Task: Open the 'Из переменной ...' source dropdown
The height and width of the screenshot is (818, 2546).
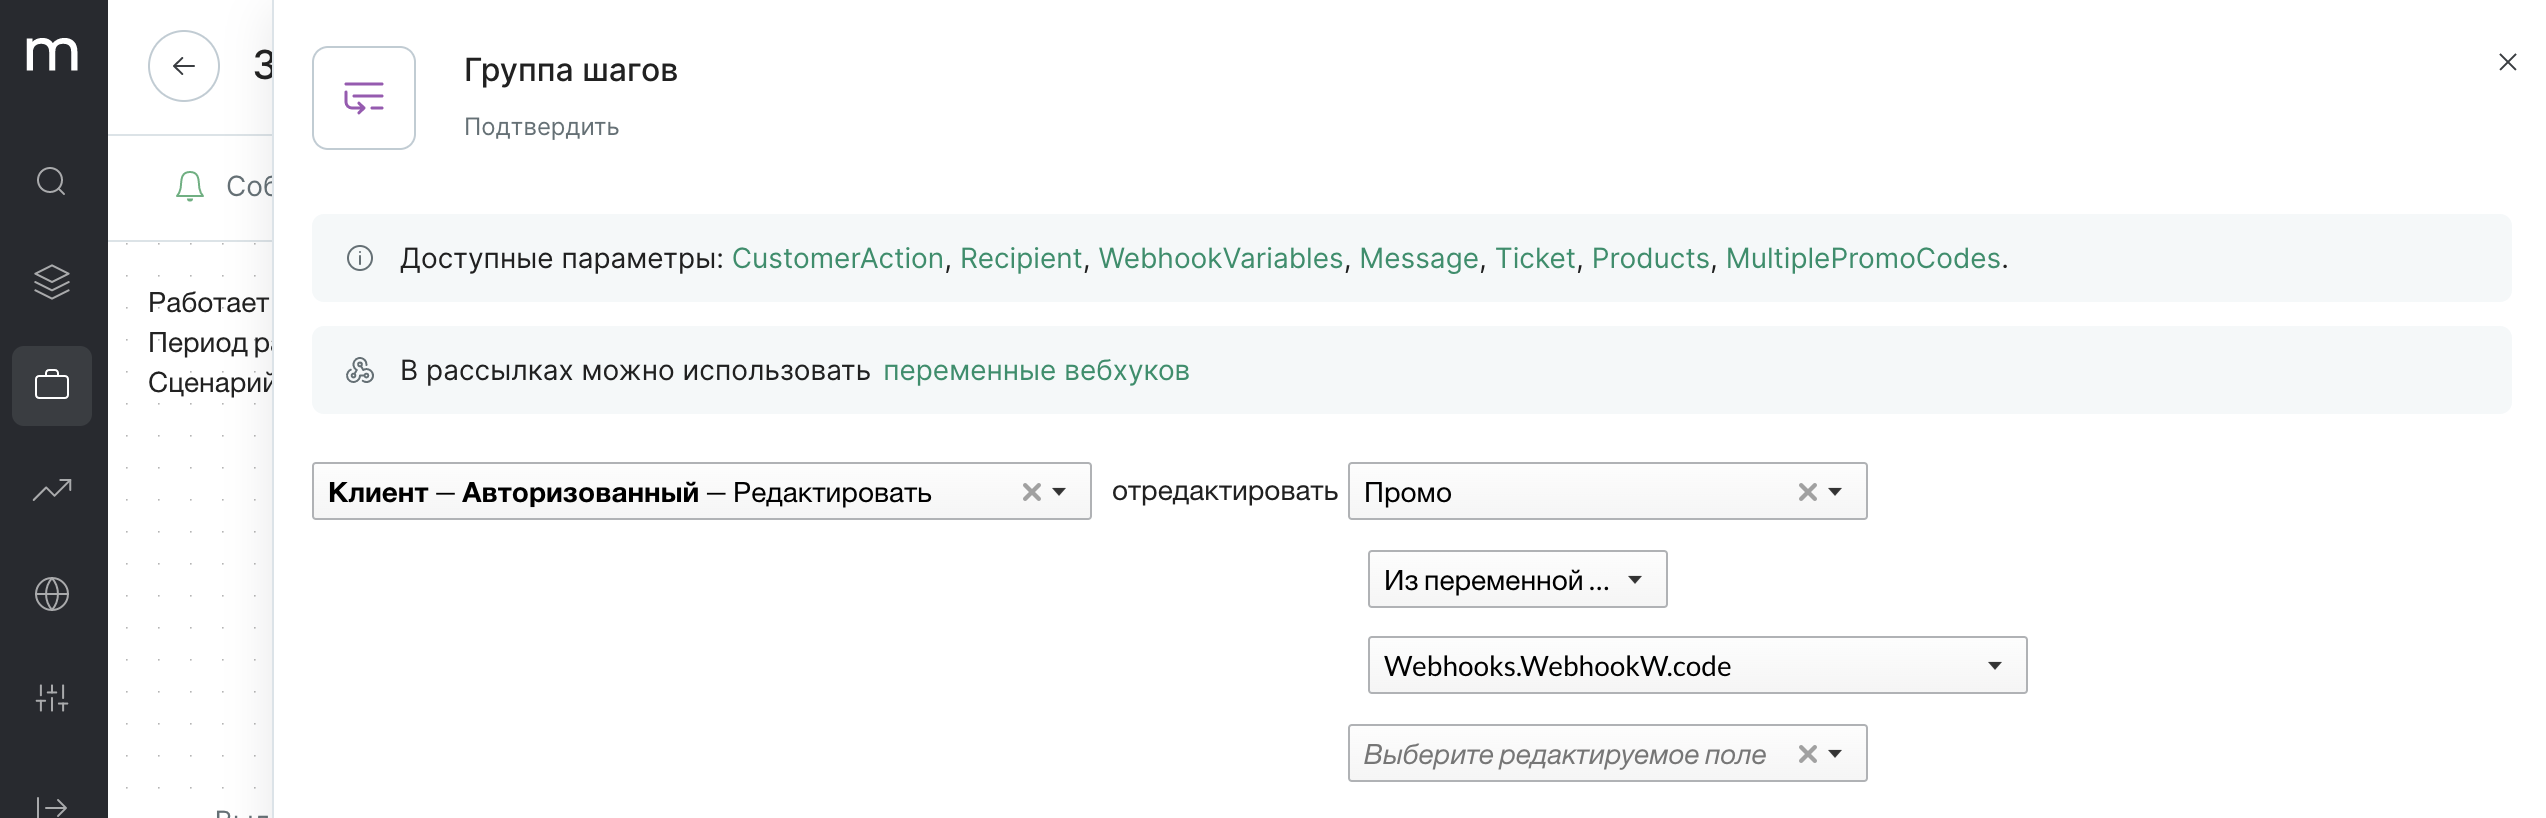Action: tap(1517, 579)
